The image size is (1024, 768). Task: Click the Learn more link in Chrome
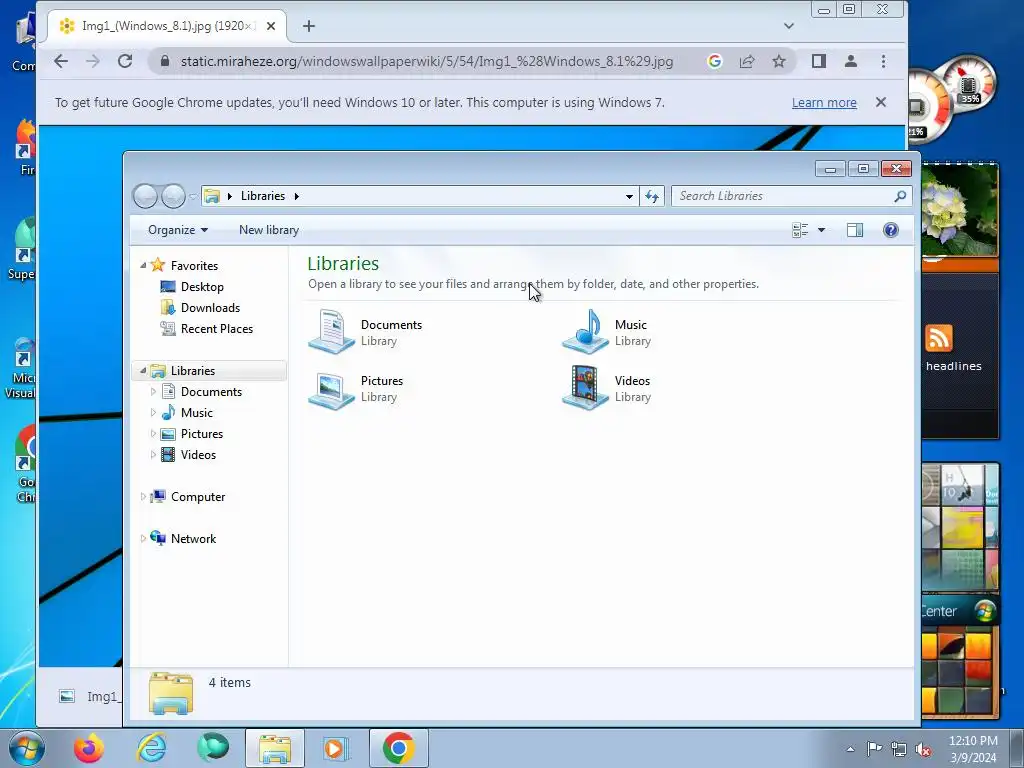(x=824, y=103)
